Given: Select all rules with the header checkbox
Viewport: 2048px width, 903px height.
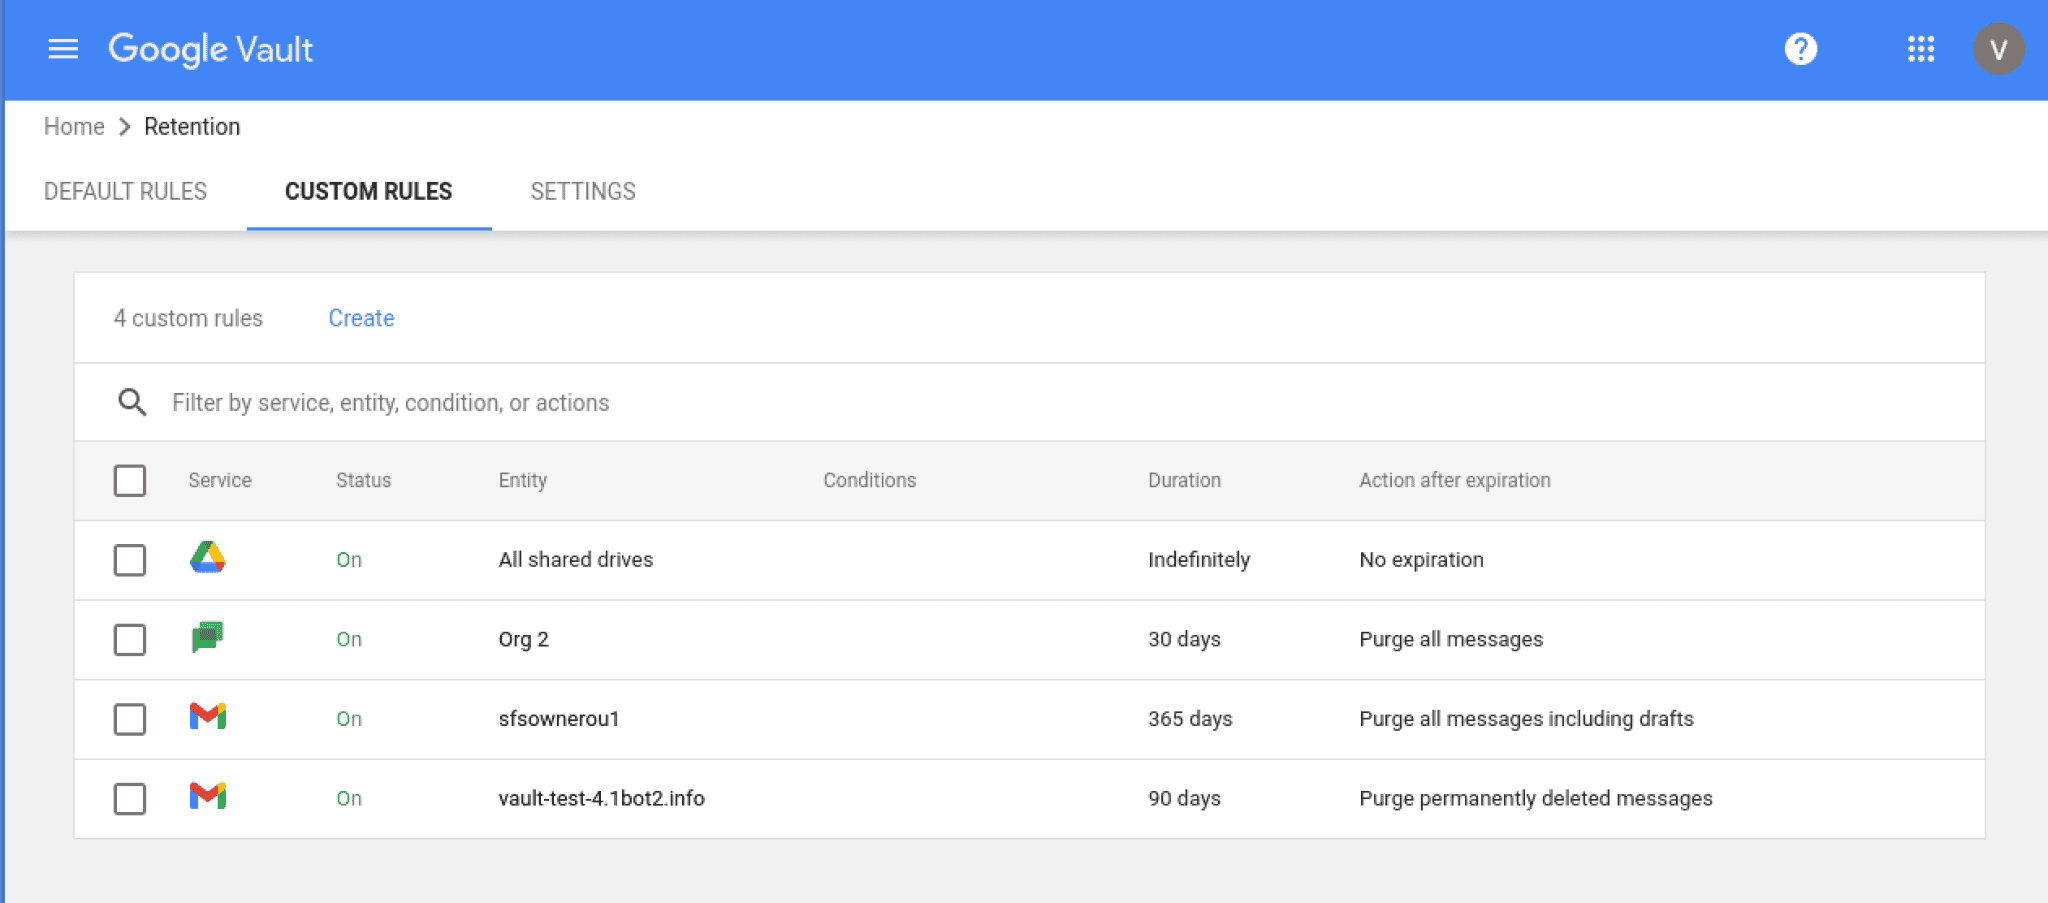Looking at the screenshot, I should pos(130,481).
